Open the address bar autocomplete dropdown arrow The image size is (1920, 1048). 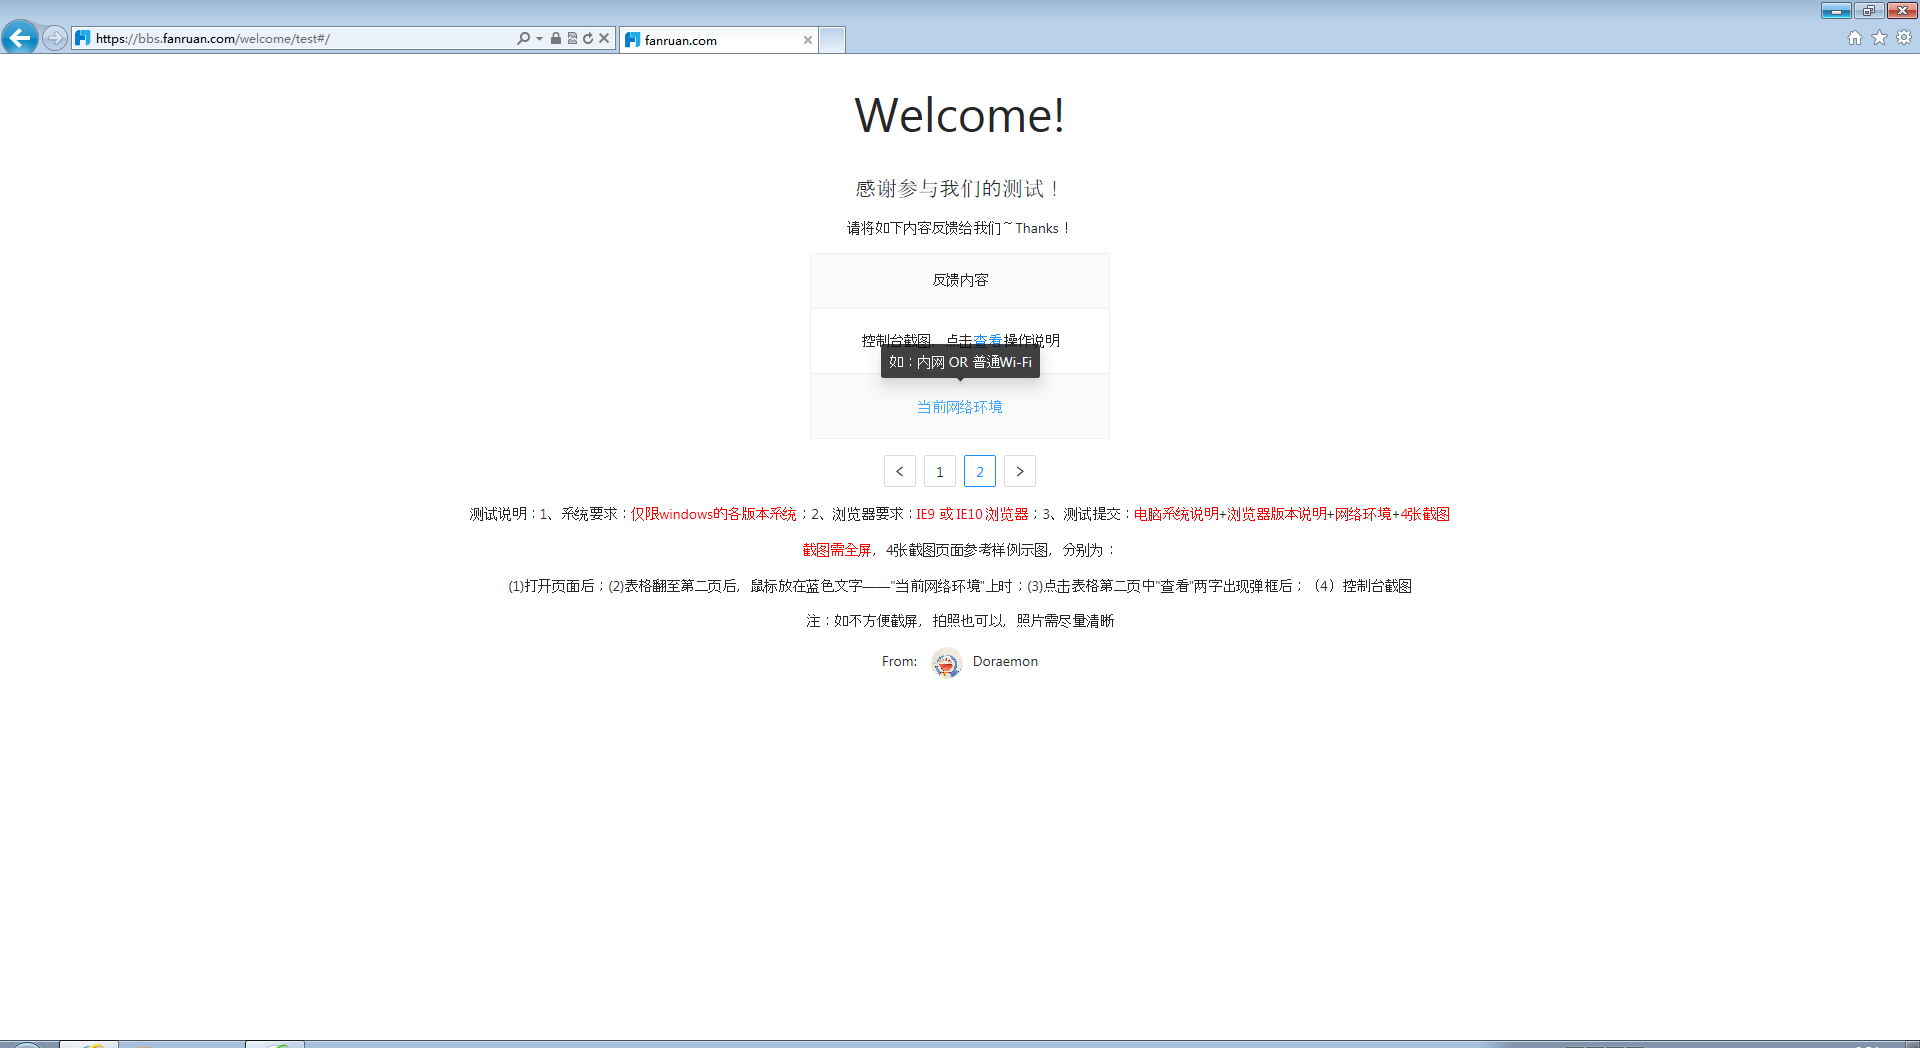click(x=540, y=38)
